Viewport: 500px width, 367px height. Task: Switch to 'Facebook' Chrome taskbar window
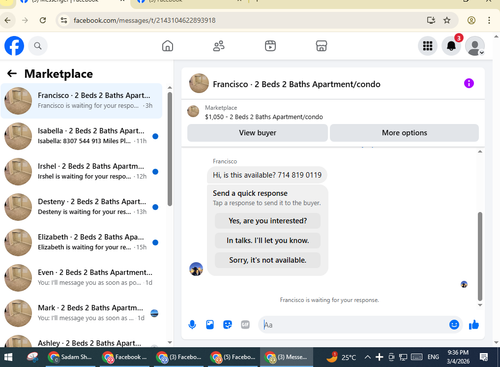click(124, 357)
